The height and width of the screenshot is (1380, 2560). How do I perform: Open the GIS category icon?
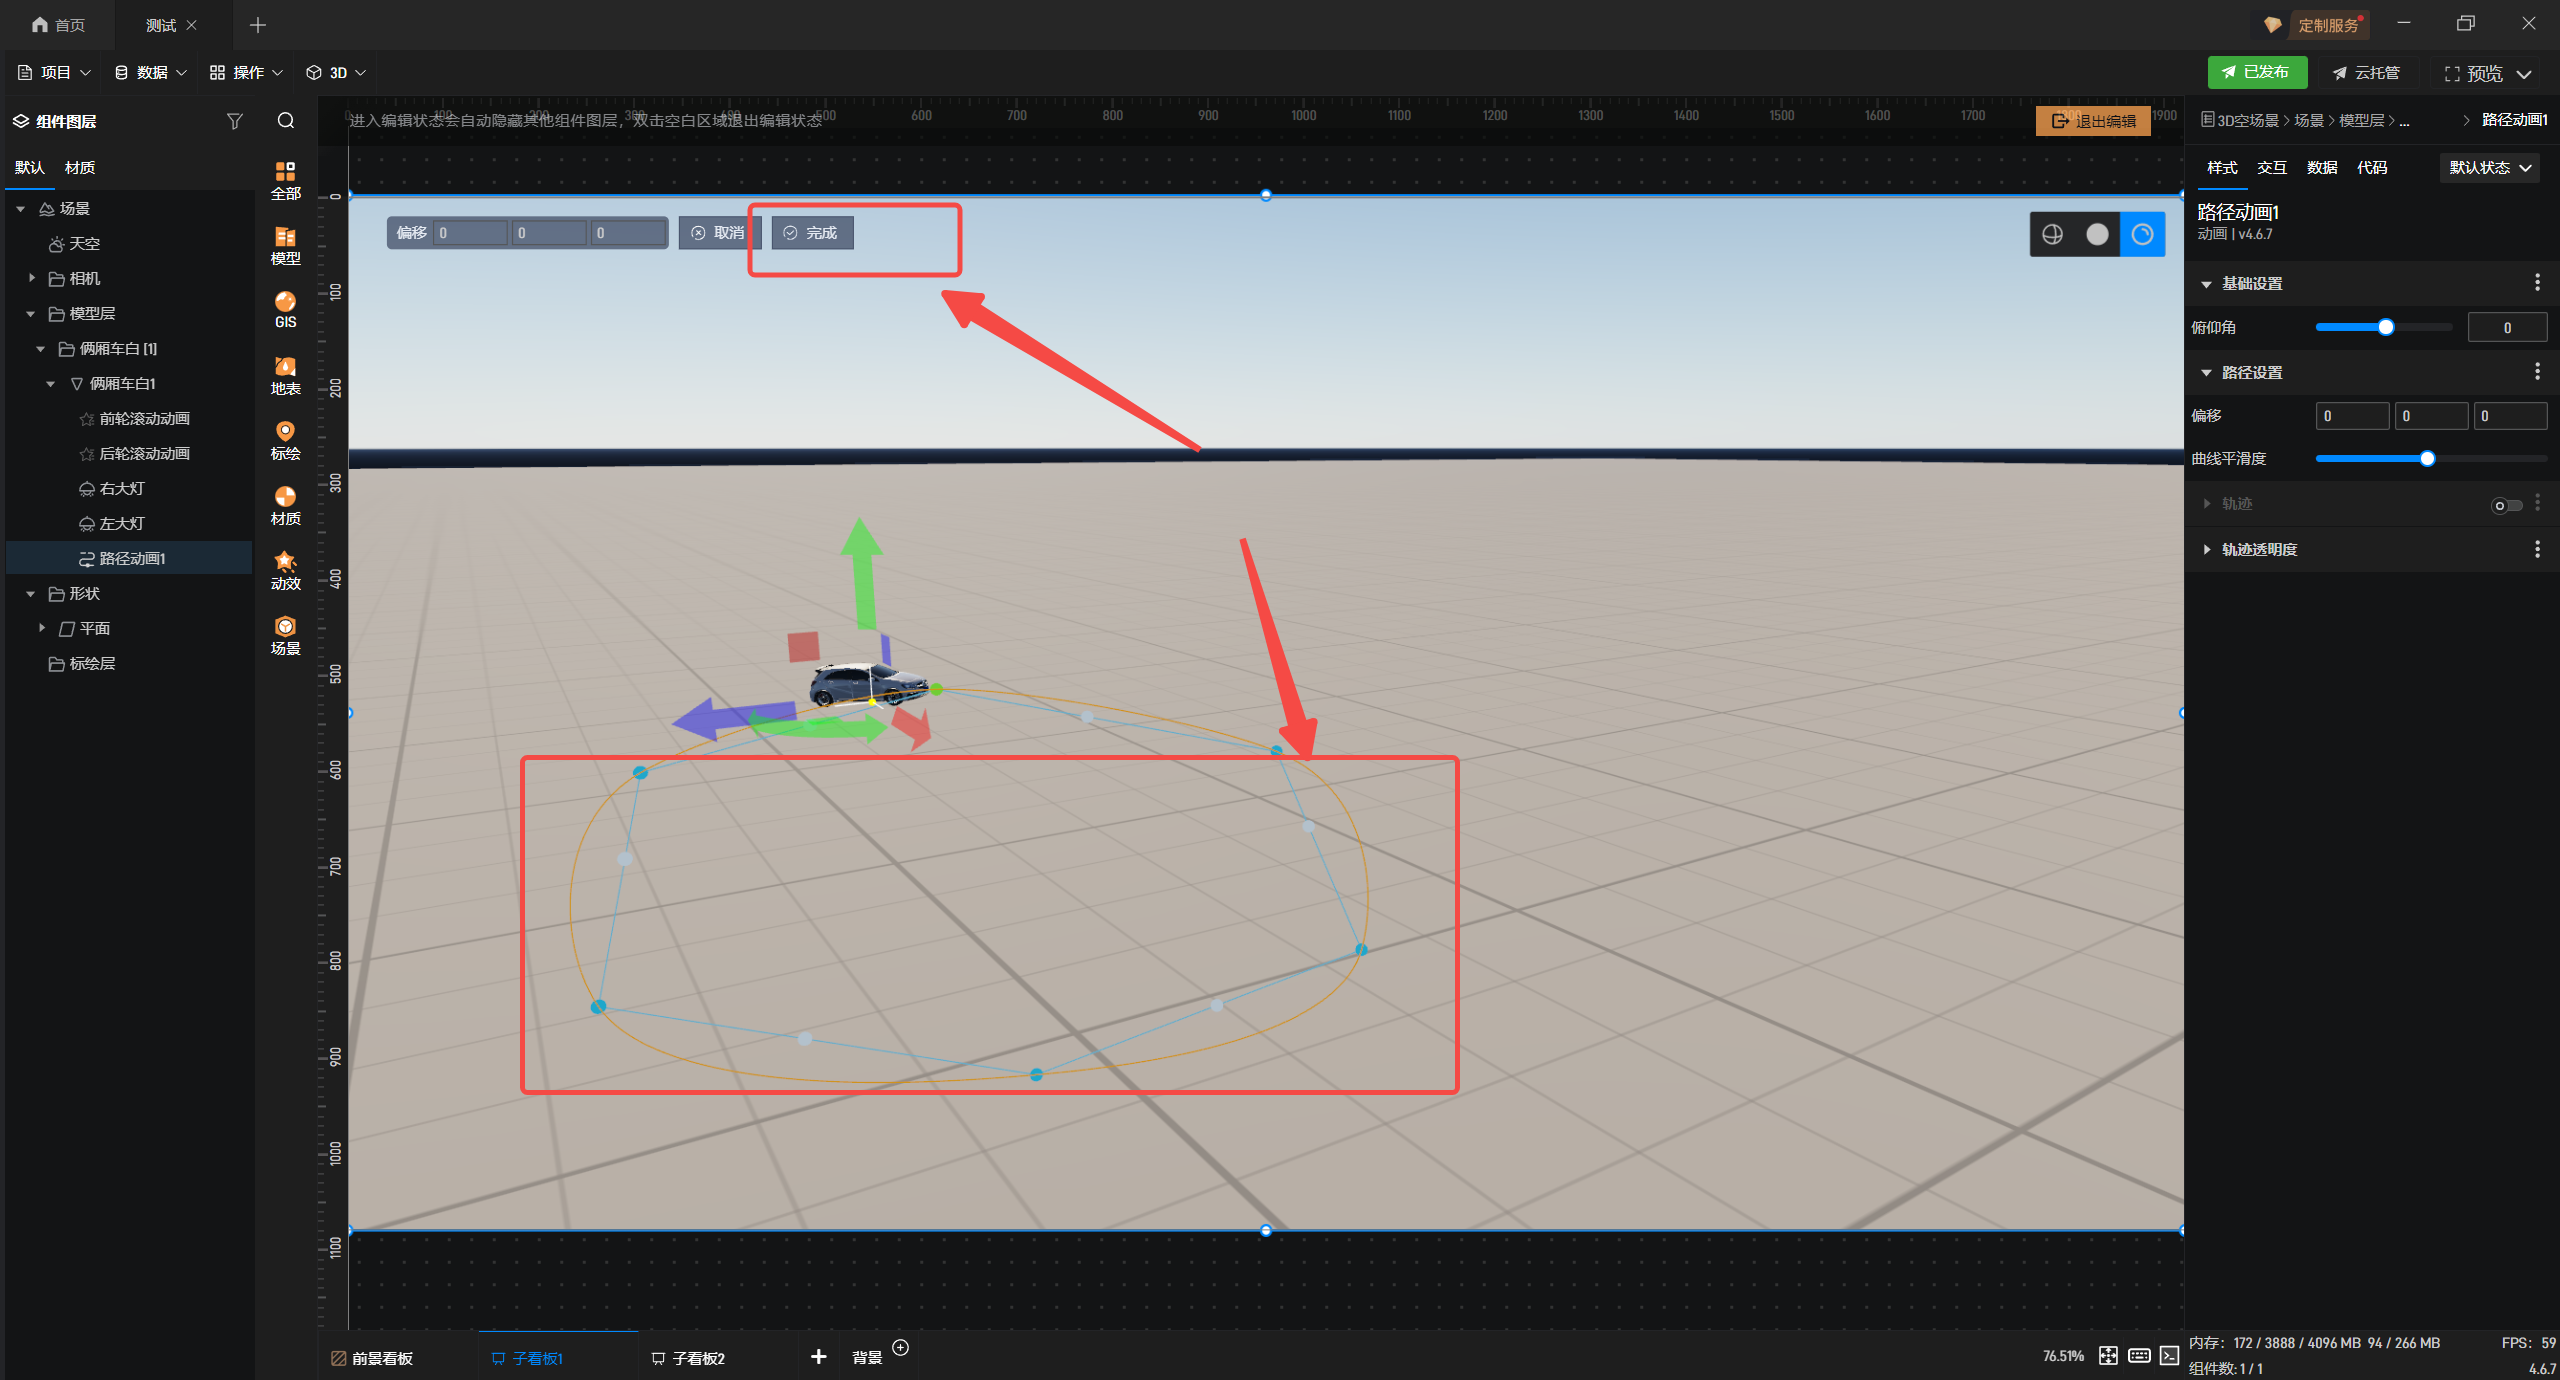285,309
